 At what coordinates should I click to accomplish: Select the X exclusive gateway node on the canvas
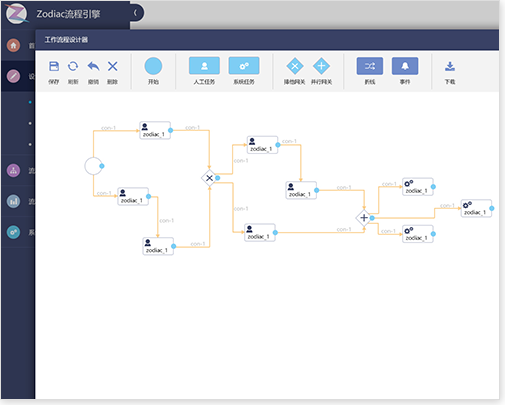[x=209, y=178]
